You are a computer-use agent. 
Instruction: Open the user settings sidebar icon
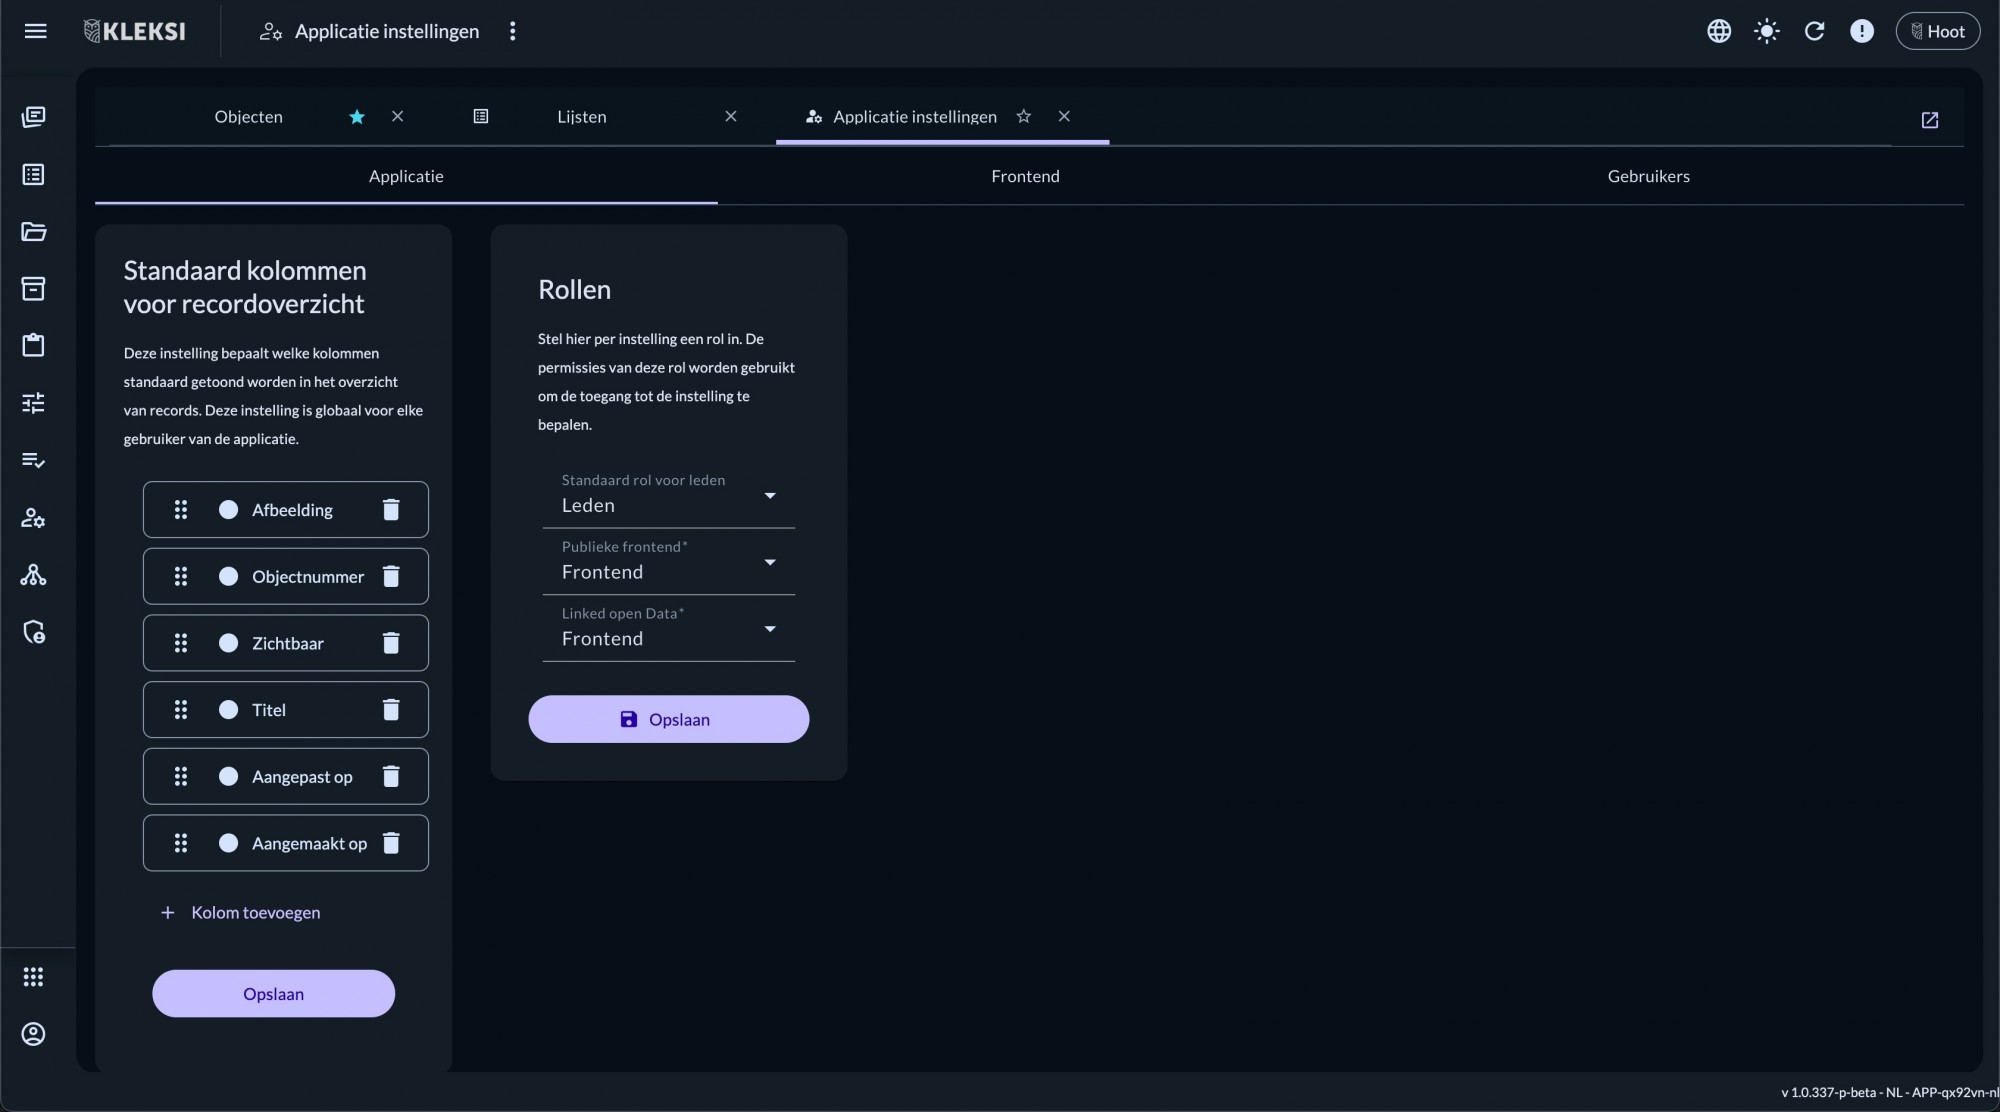point(33,518)
